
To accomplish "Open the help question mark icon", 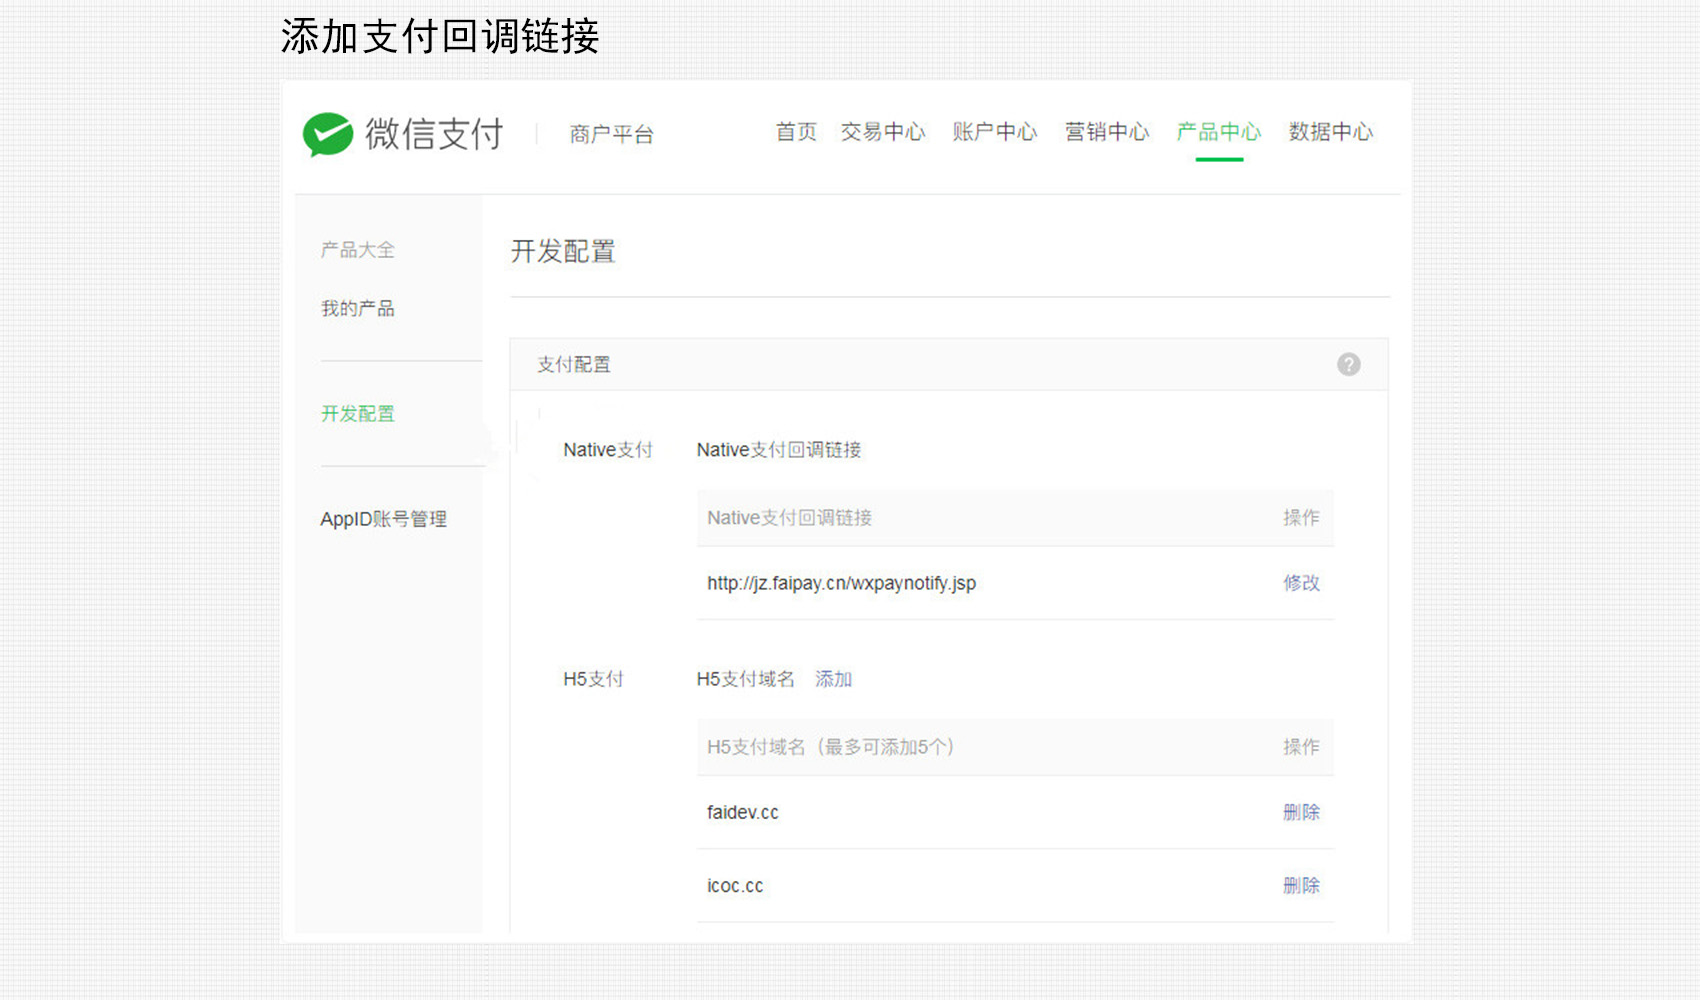I will pos(1348,364).
